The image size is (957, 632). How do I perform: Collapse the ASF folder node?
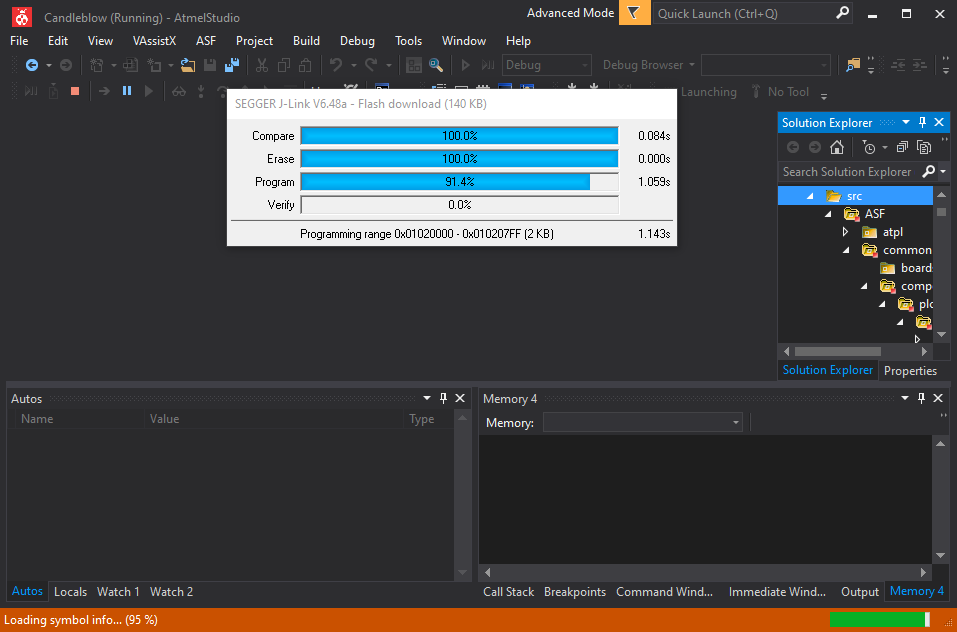point(828,214)
